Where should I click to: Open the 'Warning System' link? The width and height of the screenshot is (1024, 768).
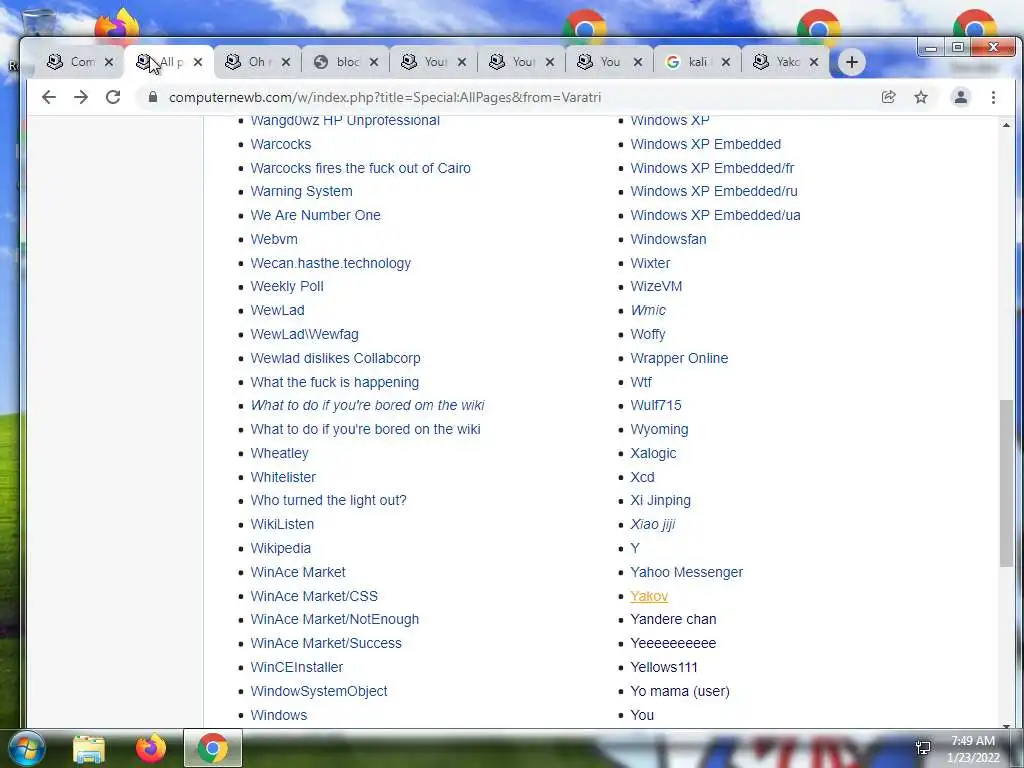click(301, 191)
